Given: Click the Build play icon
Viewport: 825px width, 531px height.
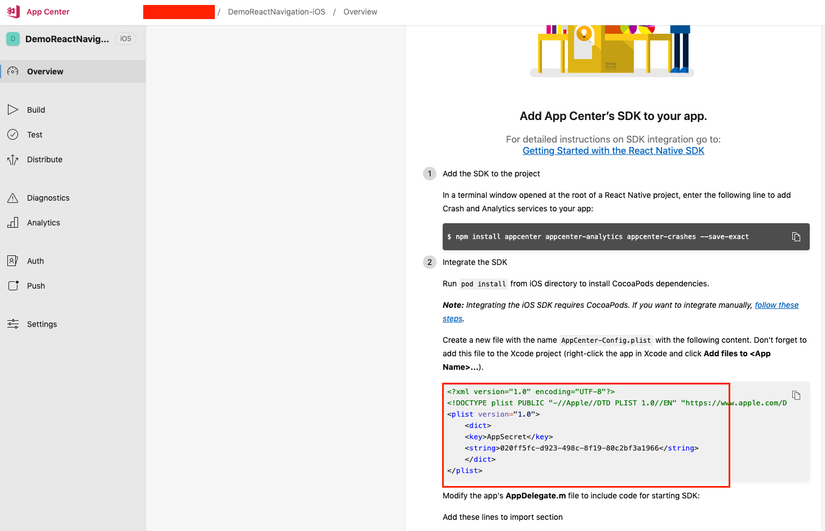Looking at the screenshot, I should (x=13, y=109).
